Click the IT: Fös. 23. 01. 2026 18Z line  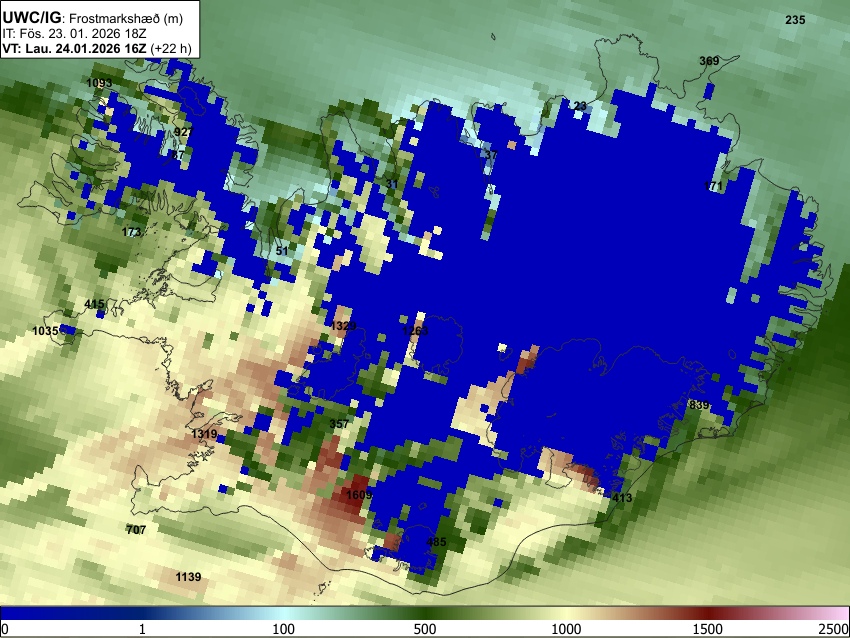point(74,34)
